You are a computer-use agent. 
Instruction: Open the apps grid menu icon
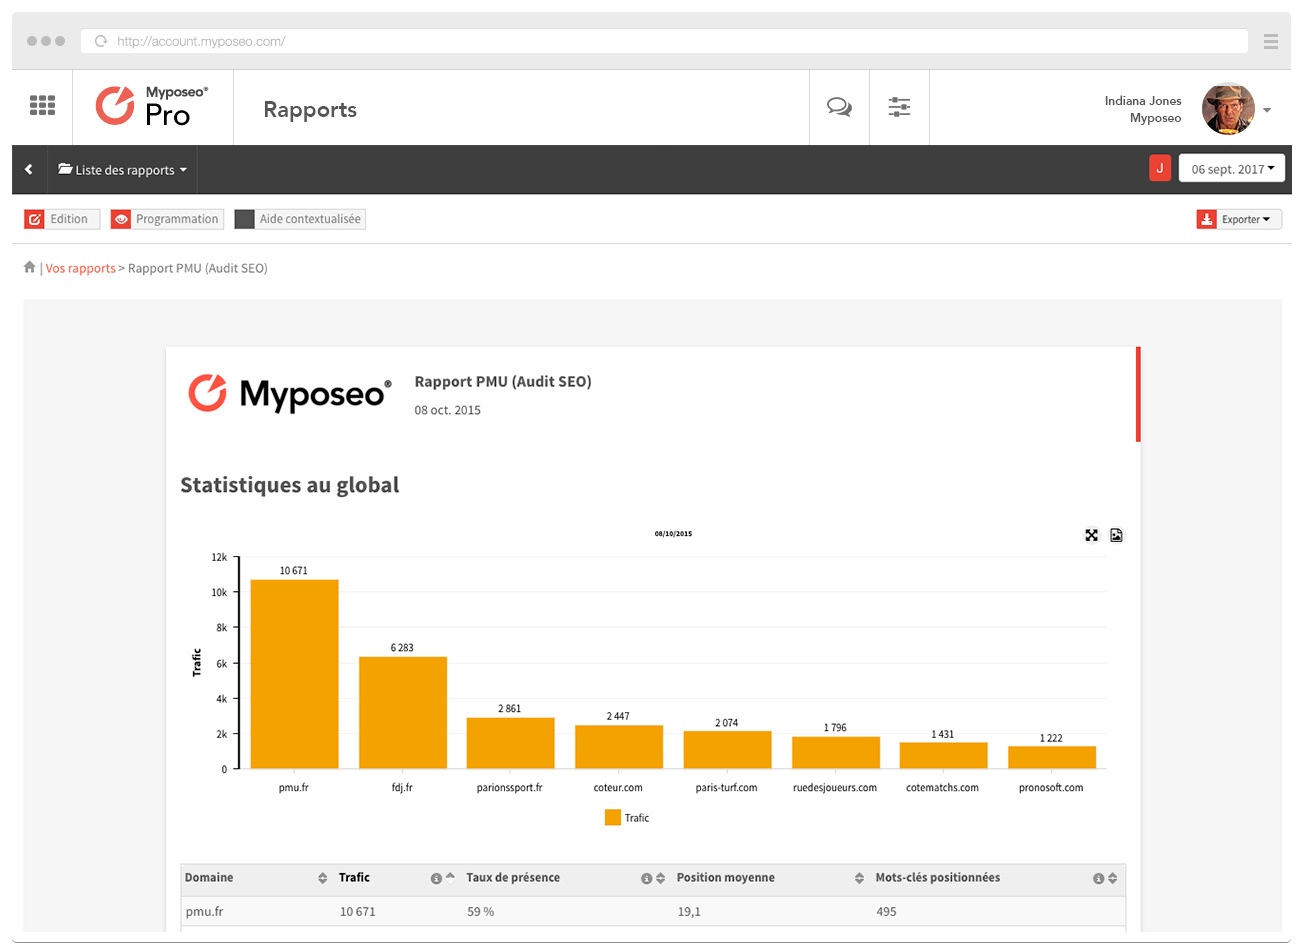(x=42, y=105)
